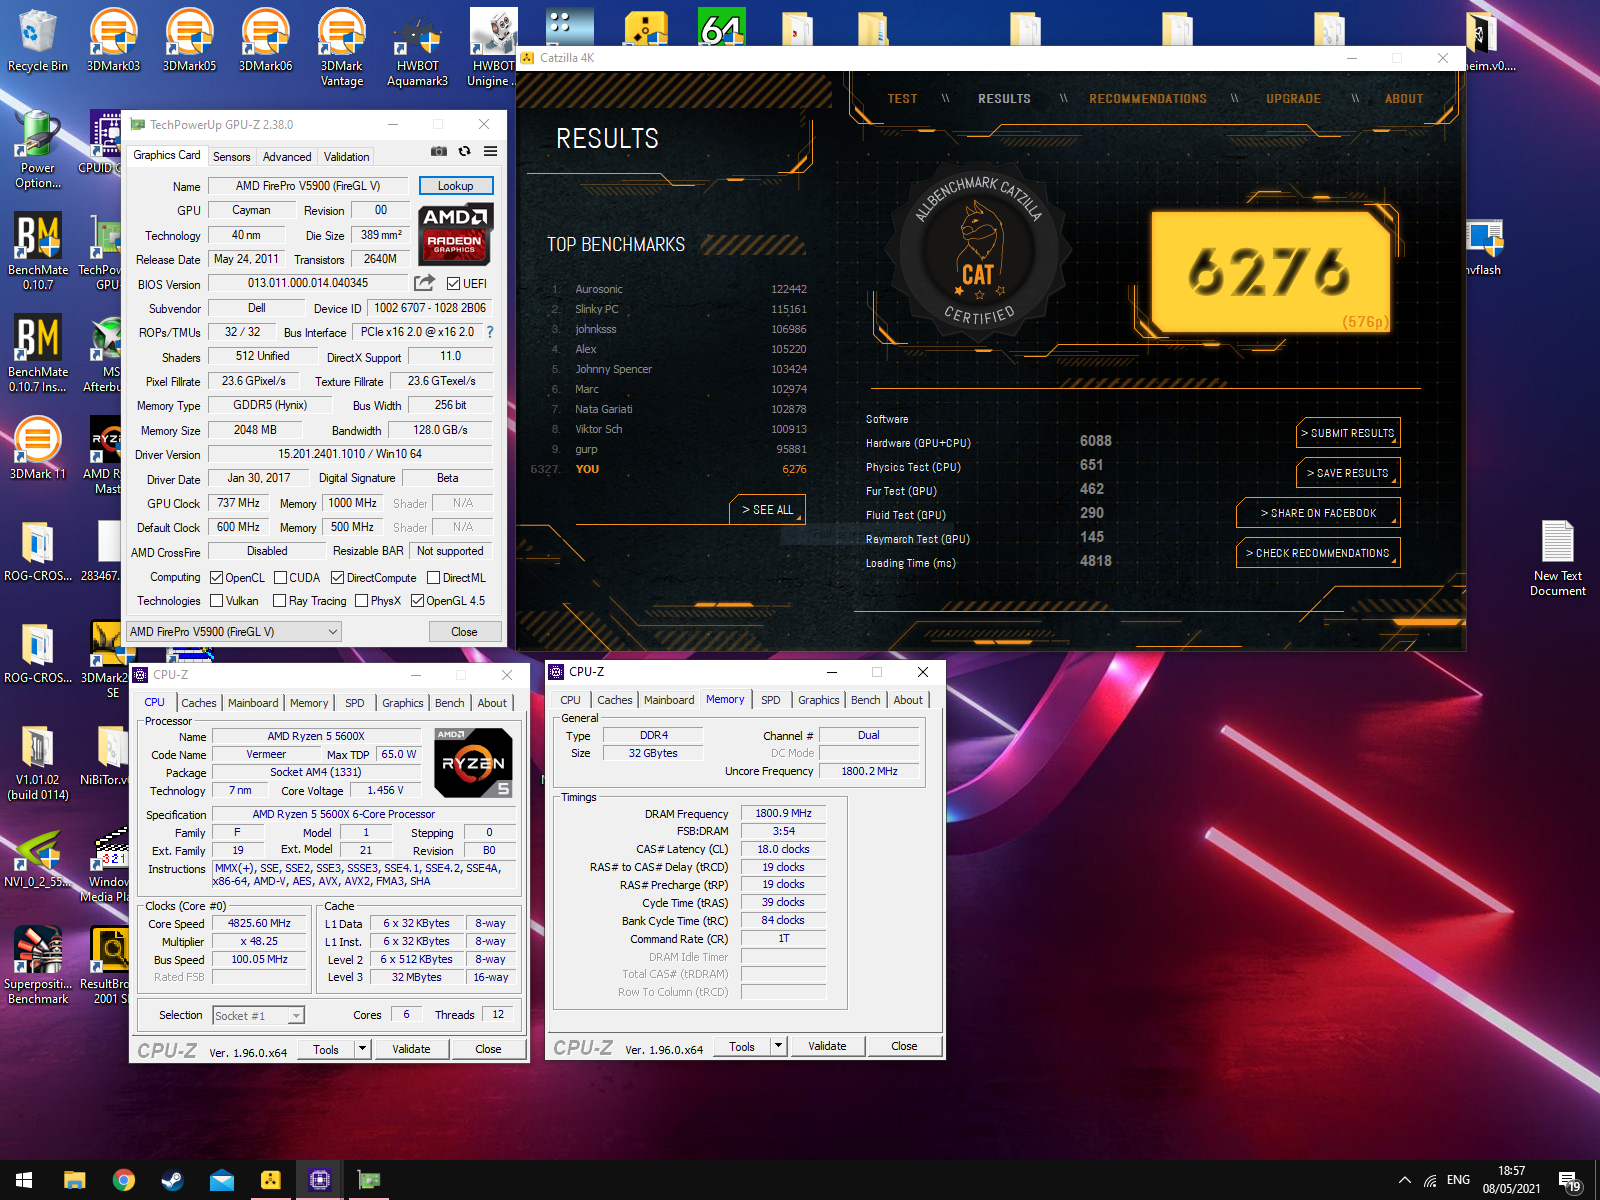Select the 3DMark 11 desktop shortcut
The width and height of the screenshot is (1600, 1200).
coord(38,450)
